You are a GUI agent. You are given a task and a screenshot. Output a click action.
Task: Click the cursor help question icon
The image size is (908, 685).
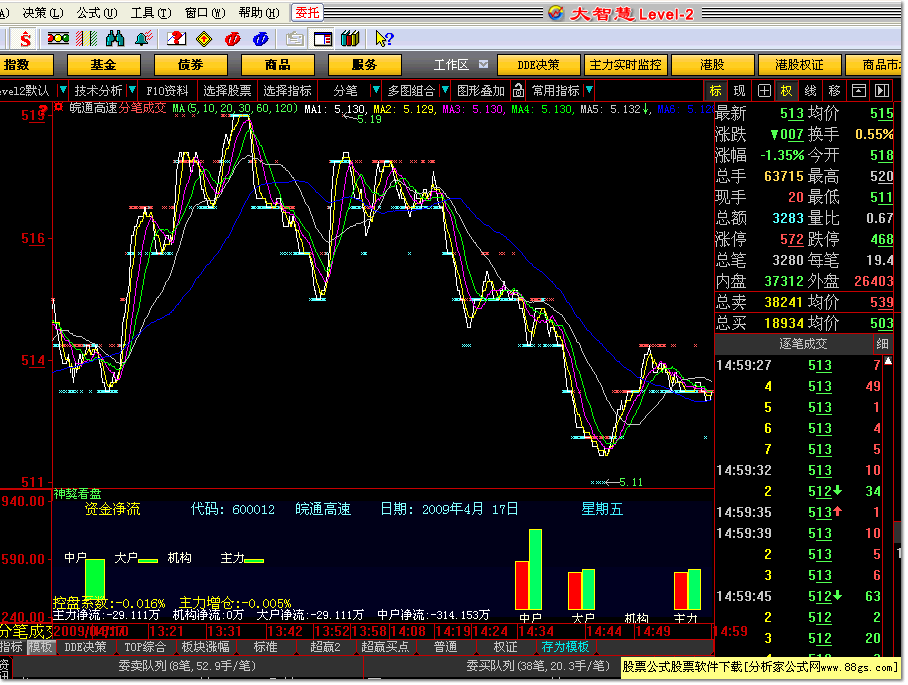click(x=384, y=39)
